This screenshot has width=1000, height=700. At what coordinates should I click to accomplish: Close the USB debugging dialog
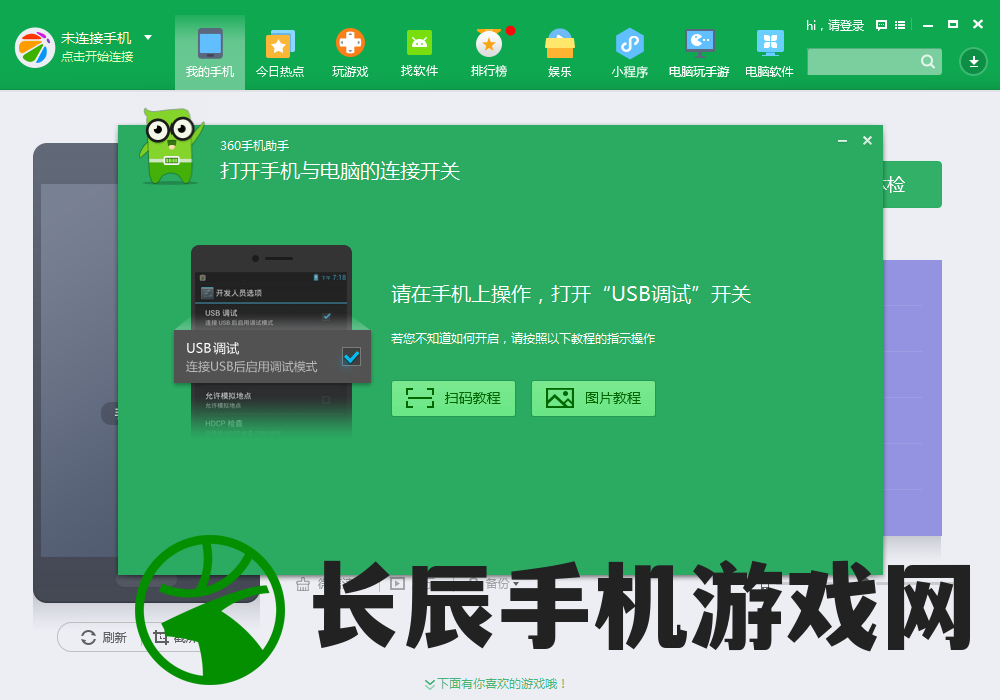[x=867, y=141]
